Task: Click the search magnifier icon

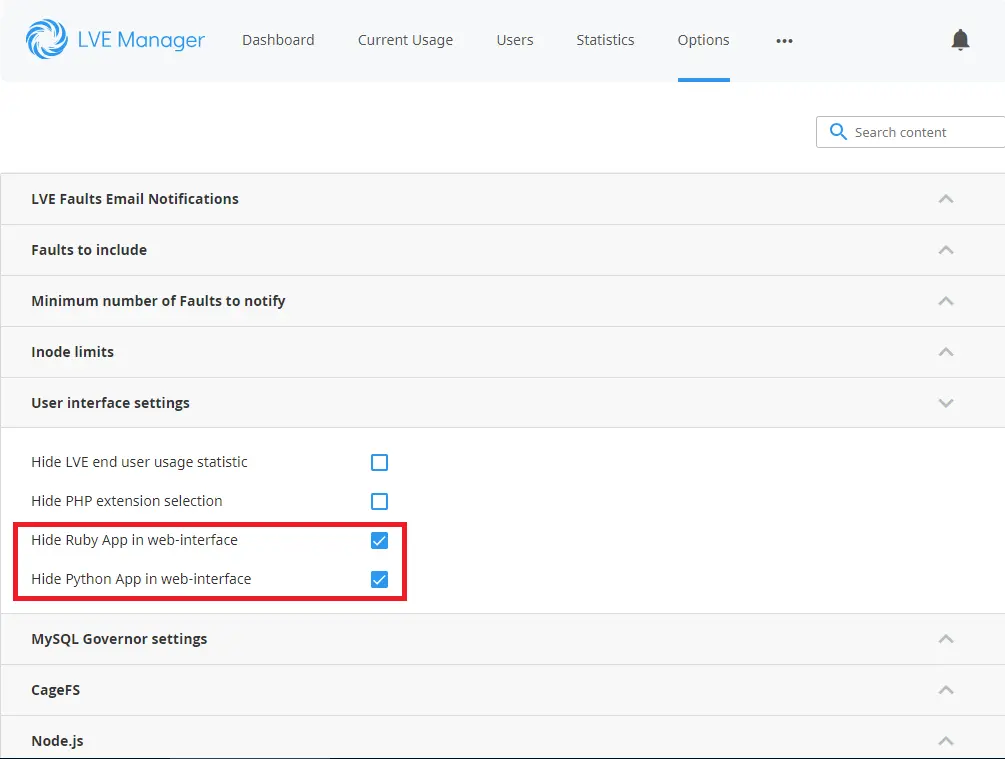Action: click(x=838, y=132)
